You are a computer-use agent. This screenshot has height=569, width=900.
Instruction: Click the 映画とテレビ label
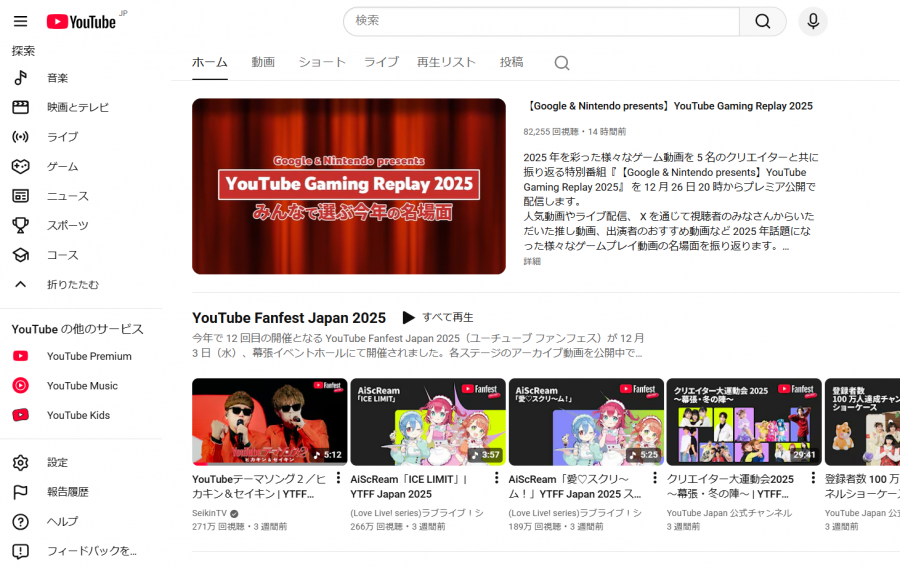77,107
